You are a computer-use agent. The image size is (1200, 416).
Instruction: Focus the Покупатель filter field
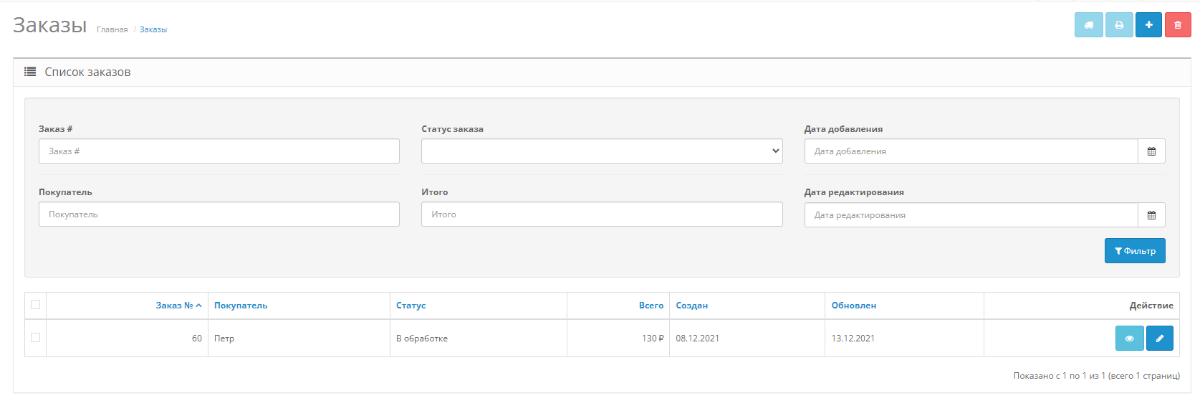click(219, 215)
